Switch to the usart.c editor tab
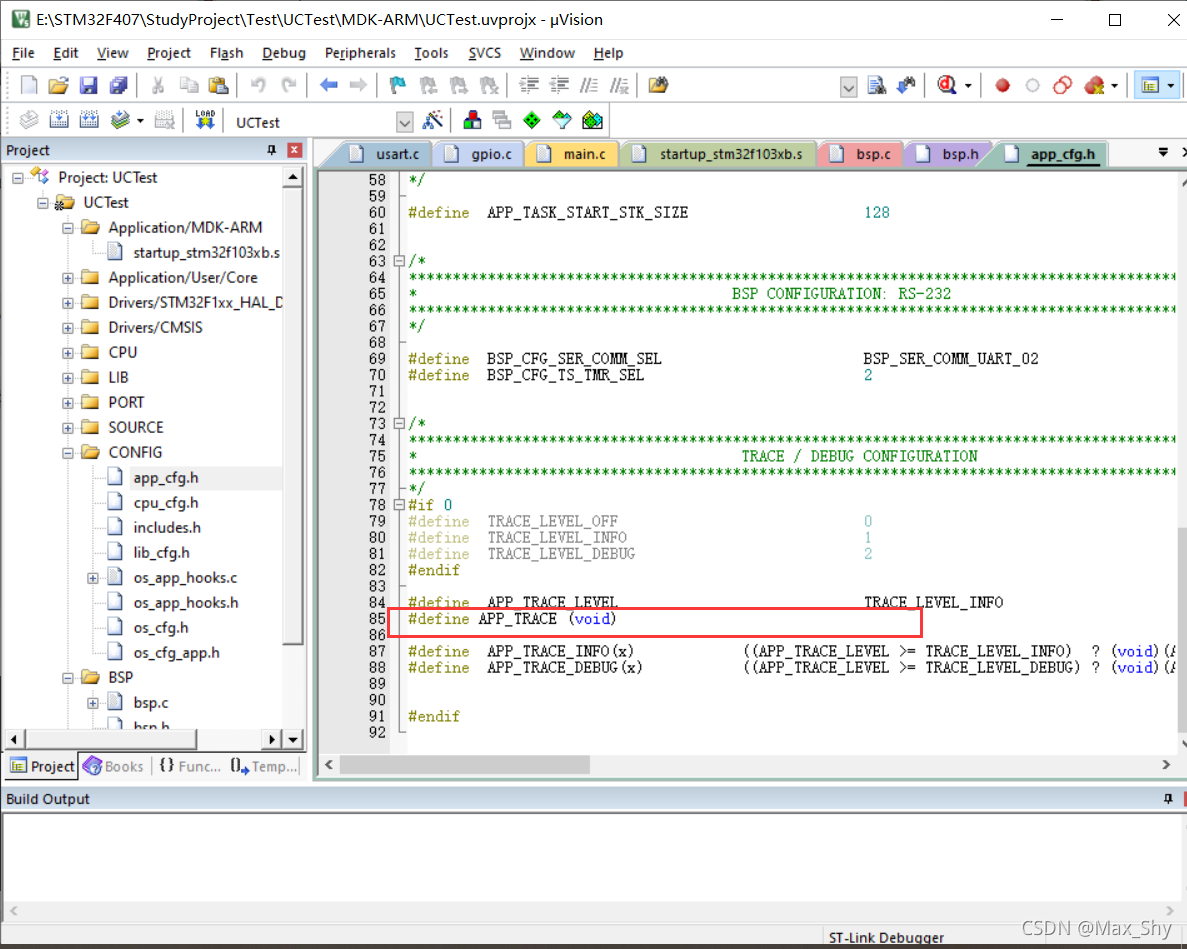This screenshot has height=949, width=1187. (x=388, y=154)
